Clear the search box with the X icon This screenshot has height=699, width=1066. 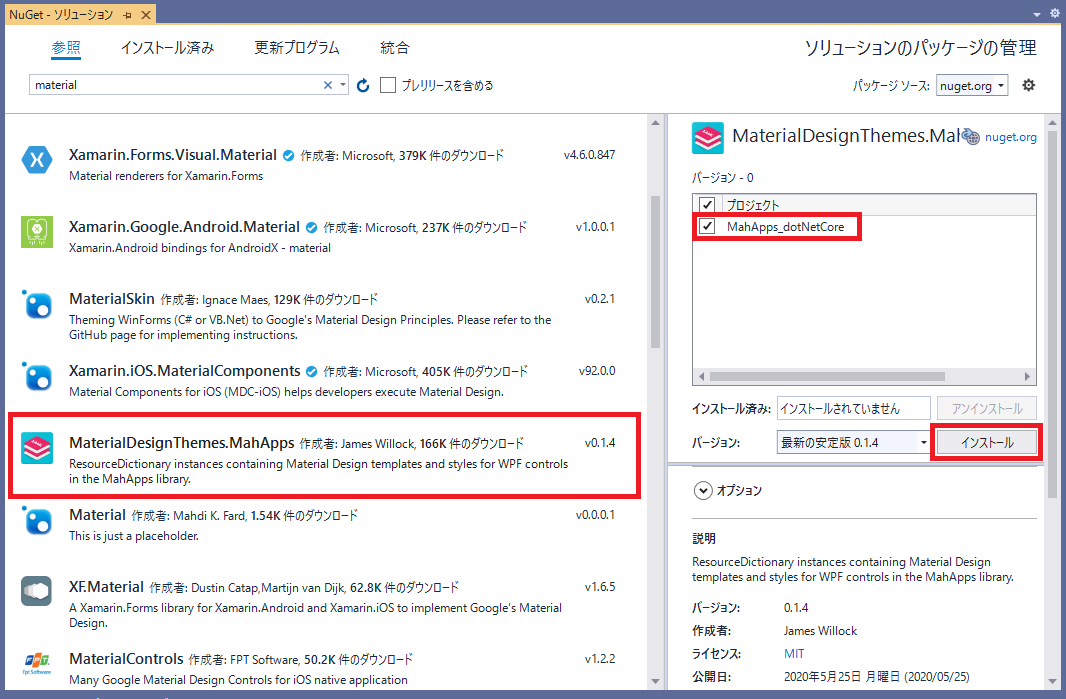[328, 85]
